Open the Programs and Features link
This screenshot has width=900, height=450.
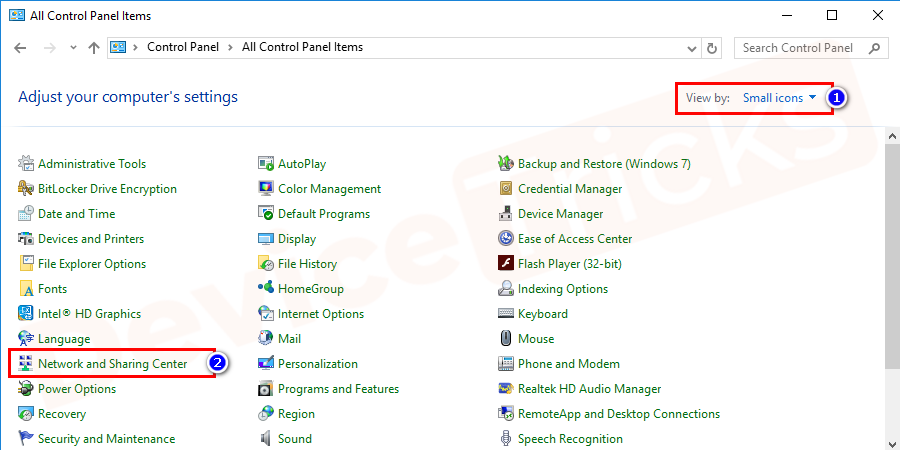pos(338,389)
